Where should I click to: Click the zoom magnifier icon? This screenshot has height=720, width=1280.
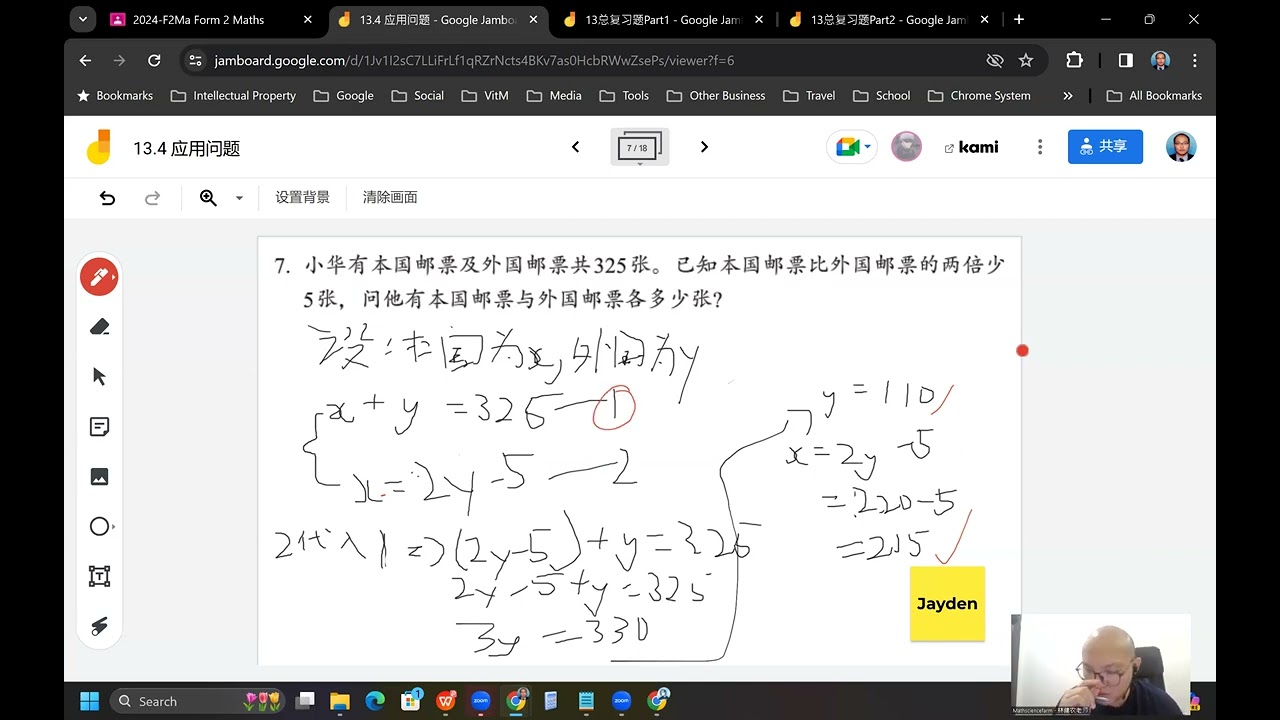(x=208, y=198)
